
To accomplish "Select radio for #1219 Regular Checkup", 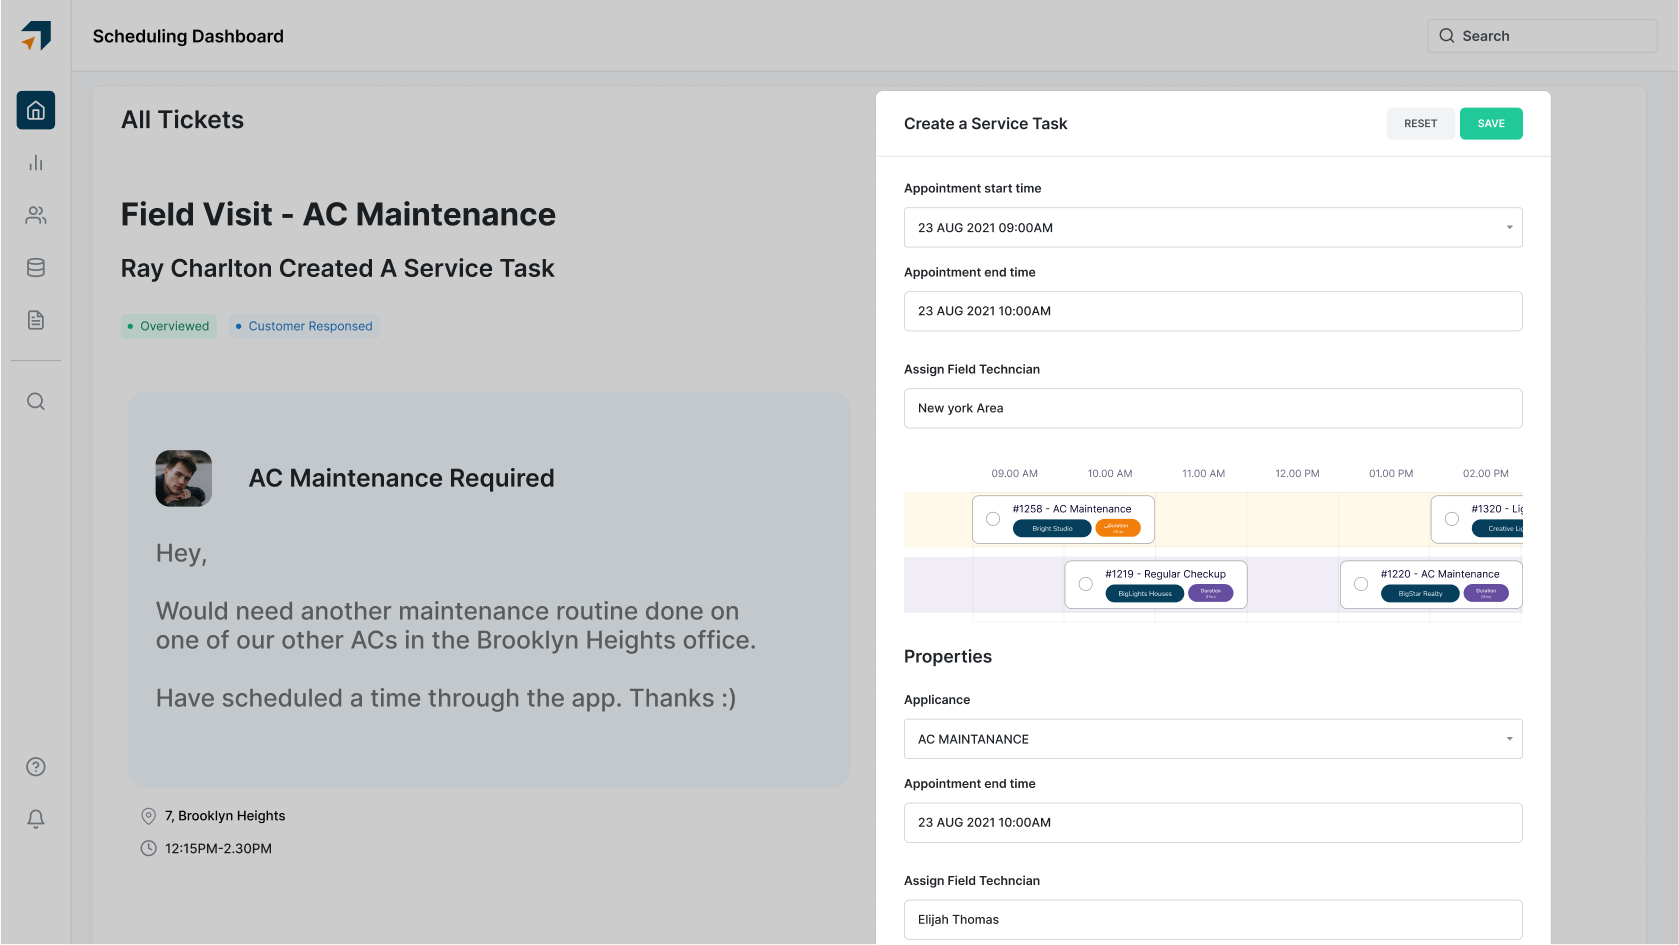I will 1086,584.
